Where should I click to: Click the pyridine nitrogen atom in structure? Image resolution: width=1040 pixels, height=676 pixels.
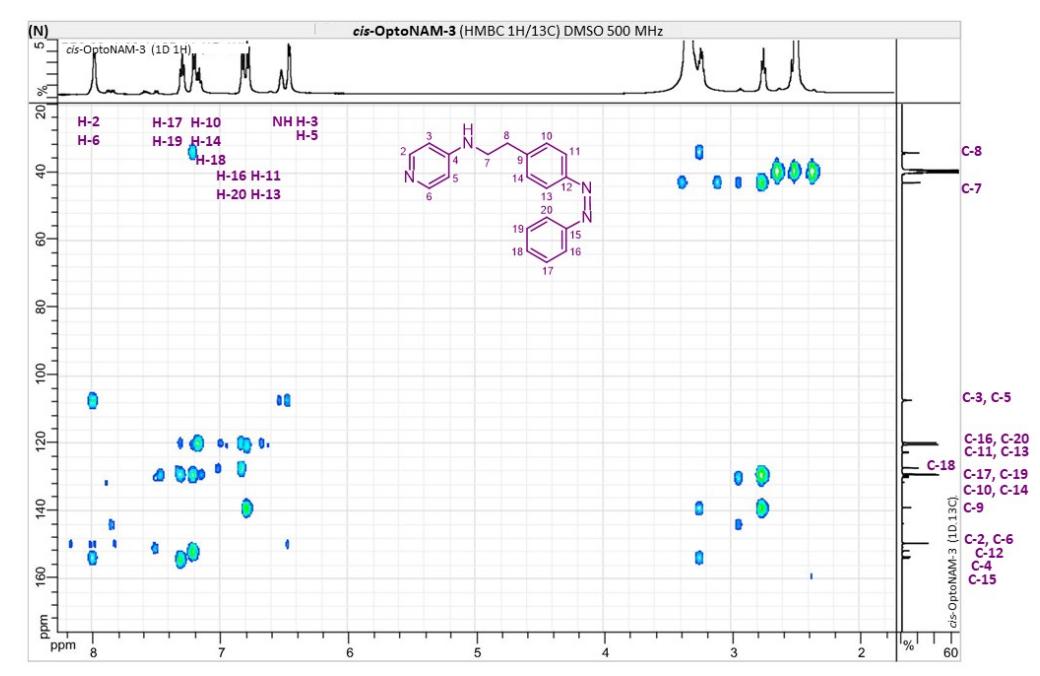pyautogui.click(x=408, y=178)
